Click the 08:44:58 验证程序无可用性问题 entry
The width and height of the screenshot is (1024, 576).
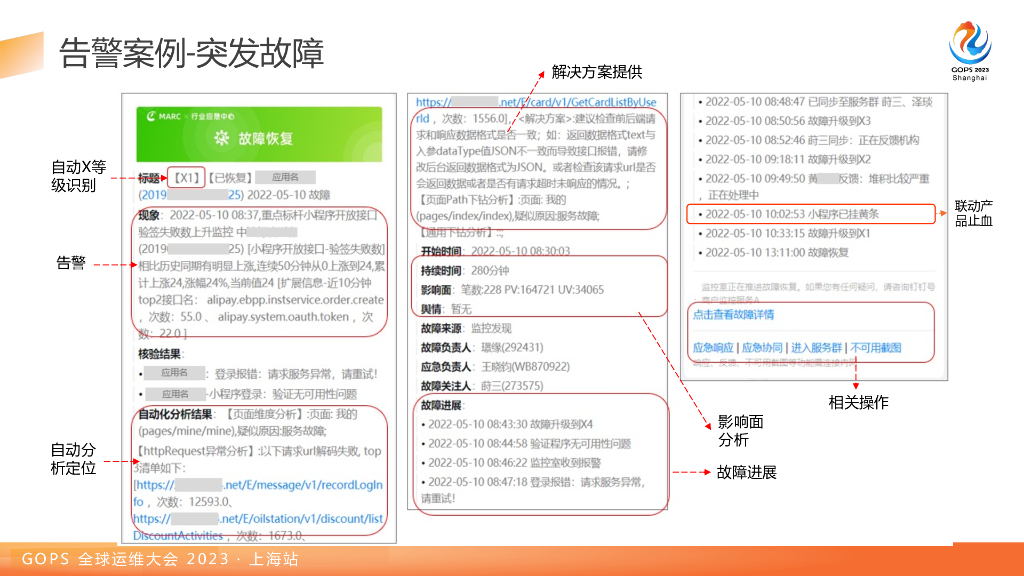click(x=526, y=443)
